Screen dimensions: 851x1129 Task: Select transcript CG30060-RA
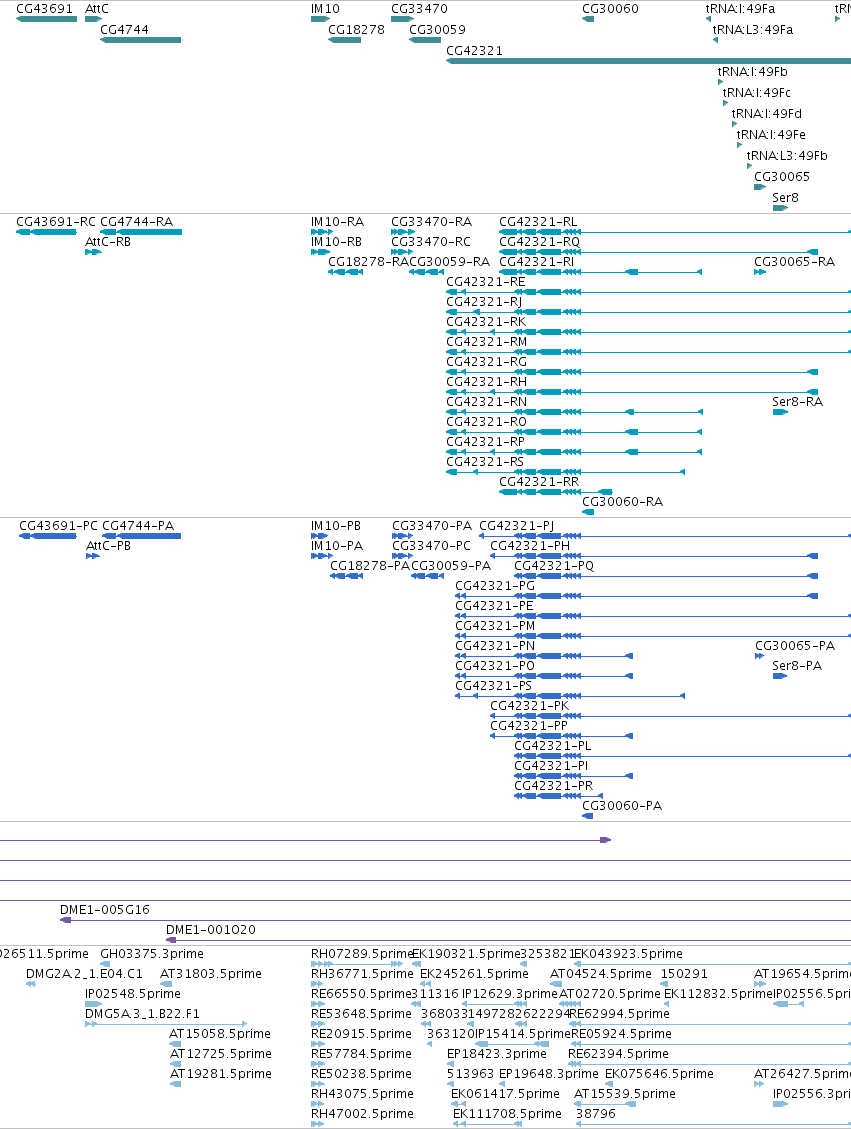[588, 512]
